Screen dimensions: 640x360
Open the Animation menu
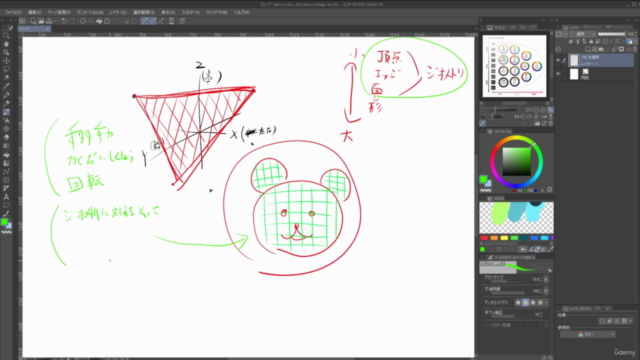(90, 12)
